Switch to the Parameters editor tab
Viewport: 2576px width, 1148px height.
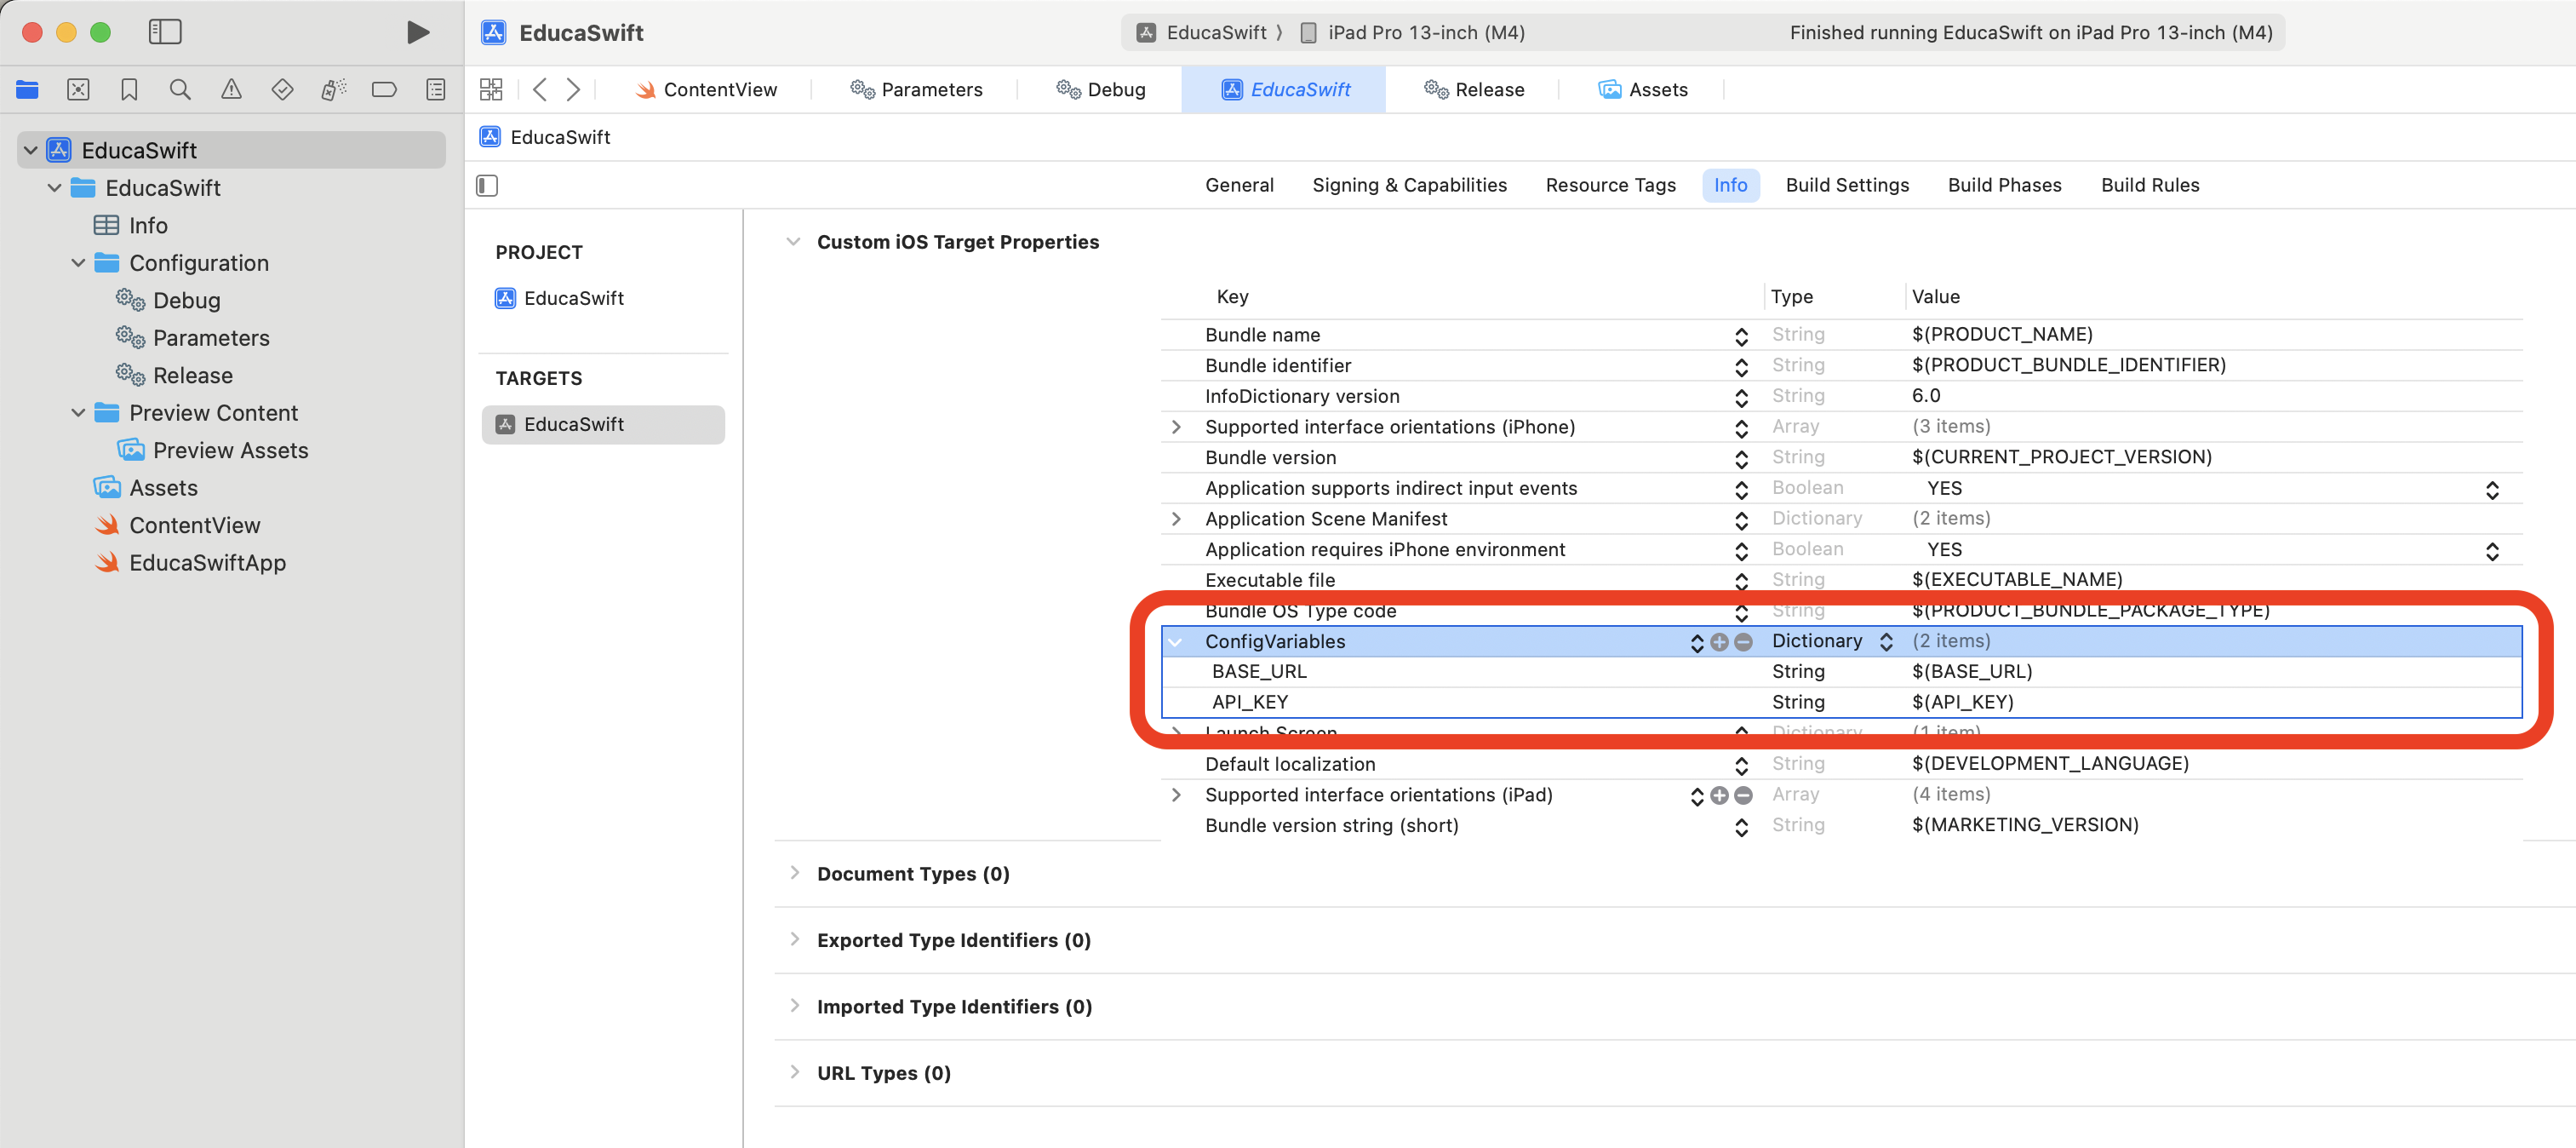tap(916, 90)
